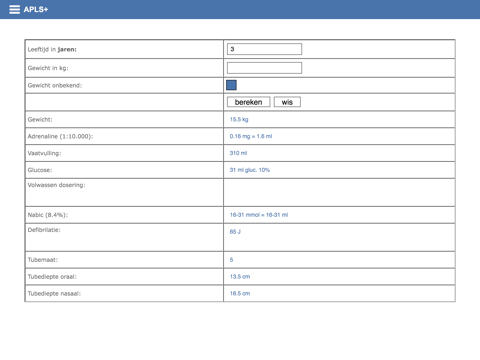
Task: Click the Gewicht onbekend label
Action: click(x=55, y=85)
